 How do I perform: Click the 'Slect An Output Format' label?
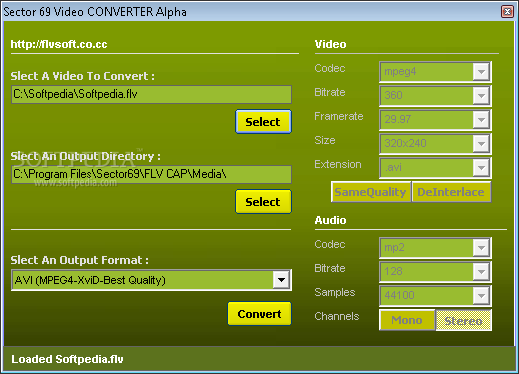pos(79,260)
